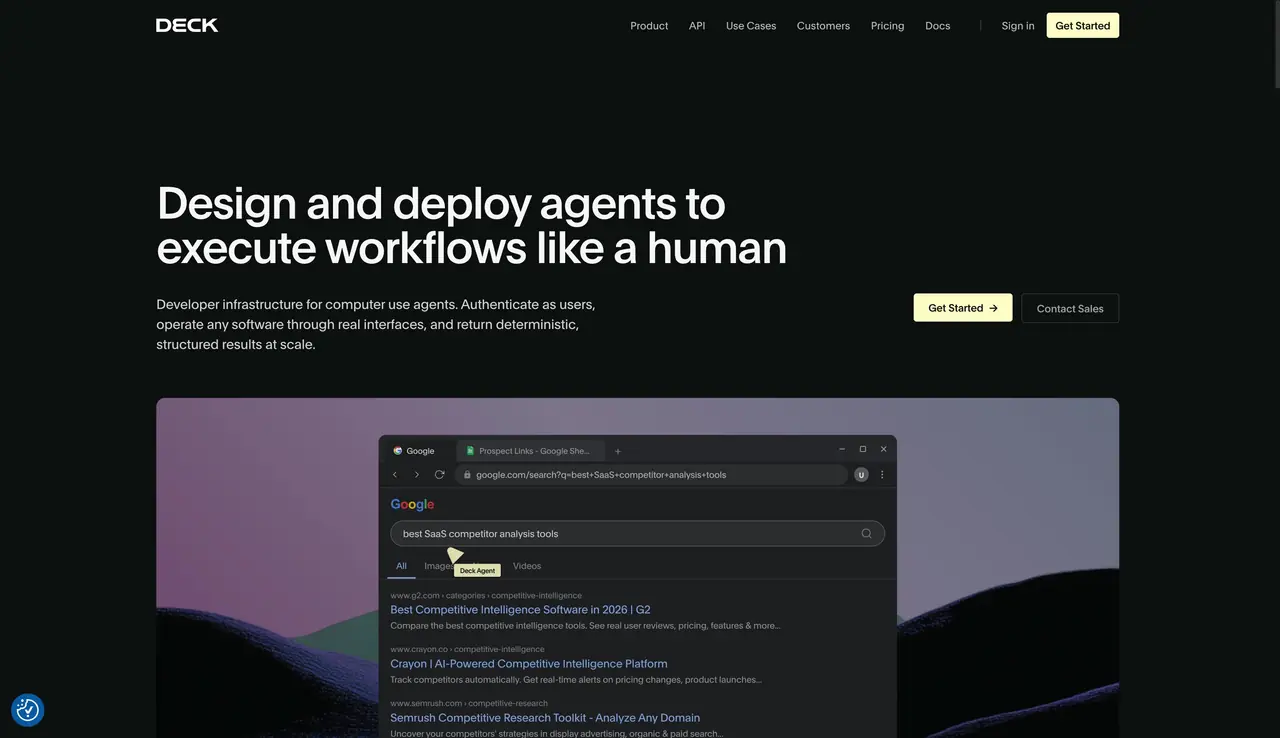Switch to the Prospect Links Google Sheets tab
Screen dimensions: 1280x738
pos(530,451)
